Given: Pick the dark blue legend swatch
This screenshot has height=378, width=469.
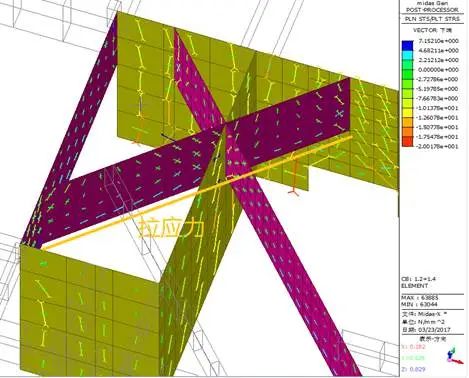Looking at the screenshot, I should [x=407, y=45].
